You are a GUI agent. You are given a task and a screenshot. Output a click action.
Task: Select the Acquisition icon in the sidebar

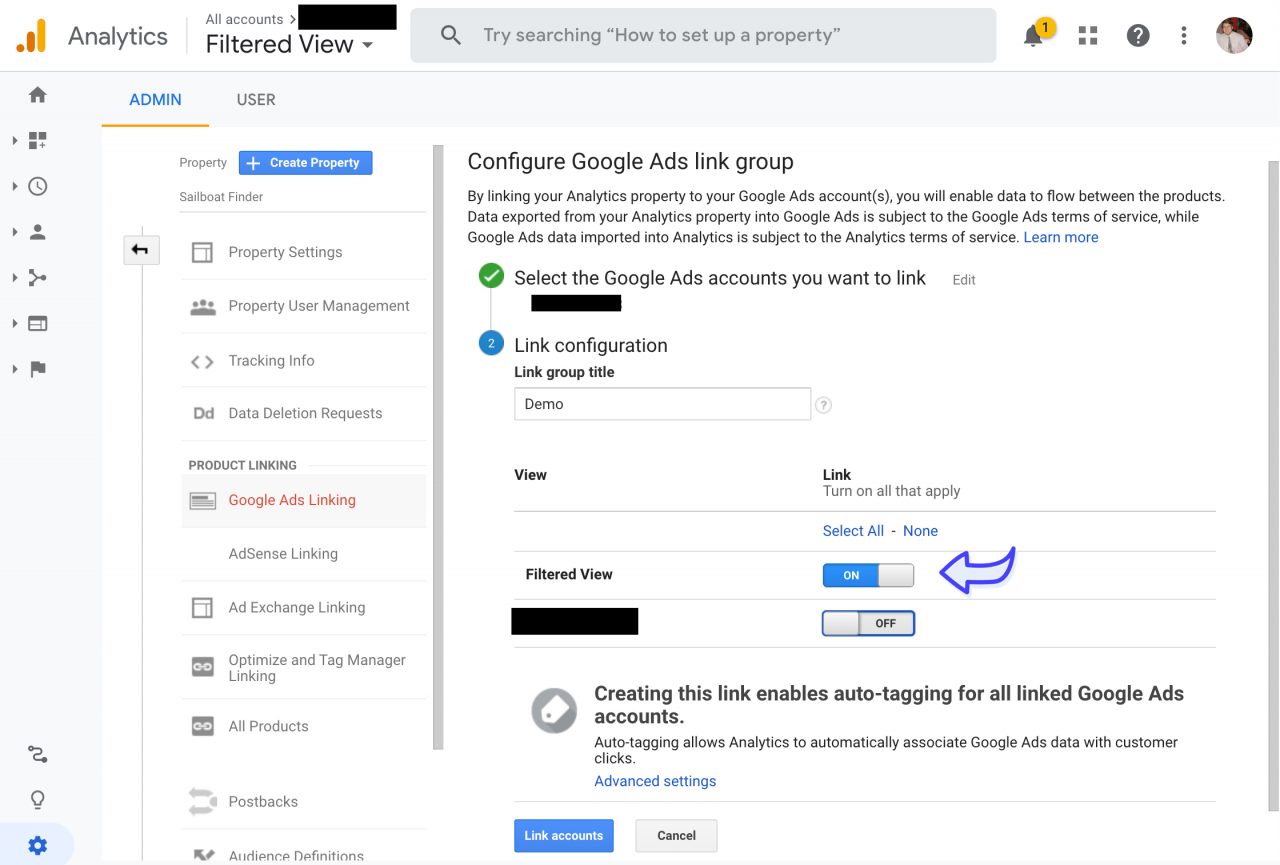pyautogui.click(x=37, y=277)
